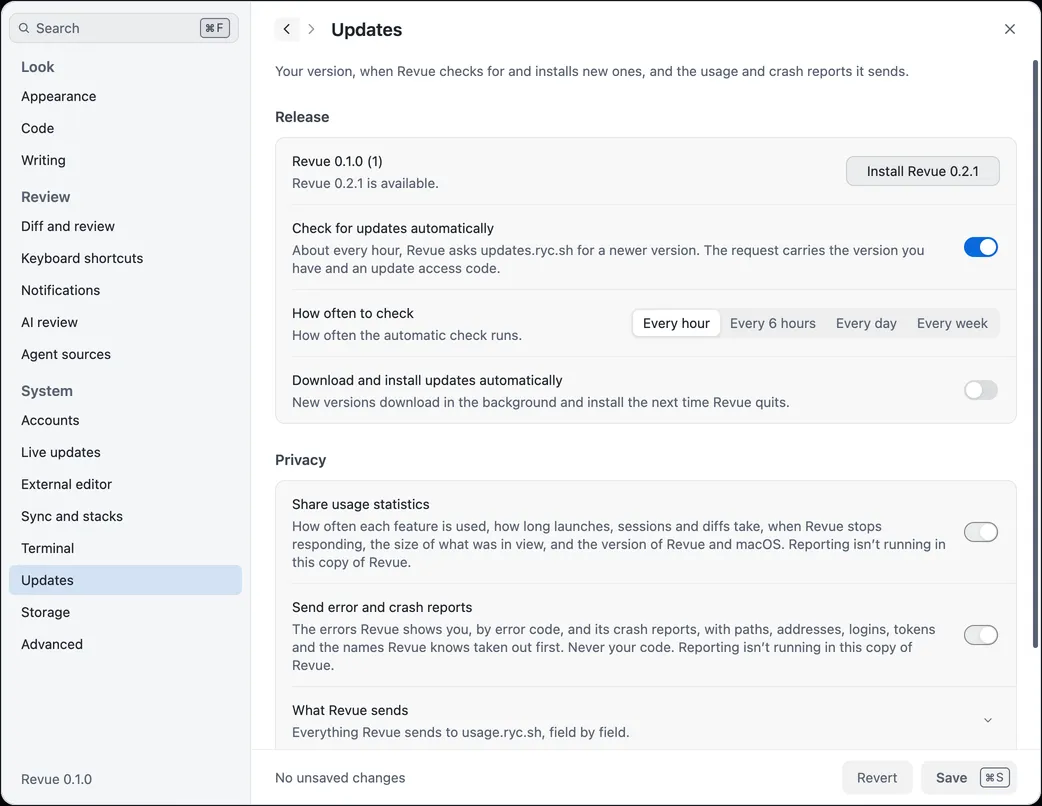The height and width of the screenshot is (806, 1042).
Task: Click the search magnifier icon
Action: pos(24,28)
